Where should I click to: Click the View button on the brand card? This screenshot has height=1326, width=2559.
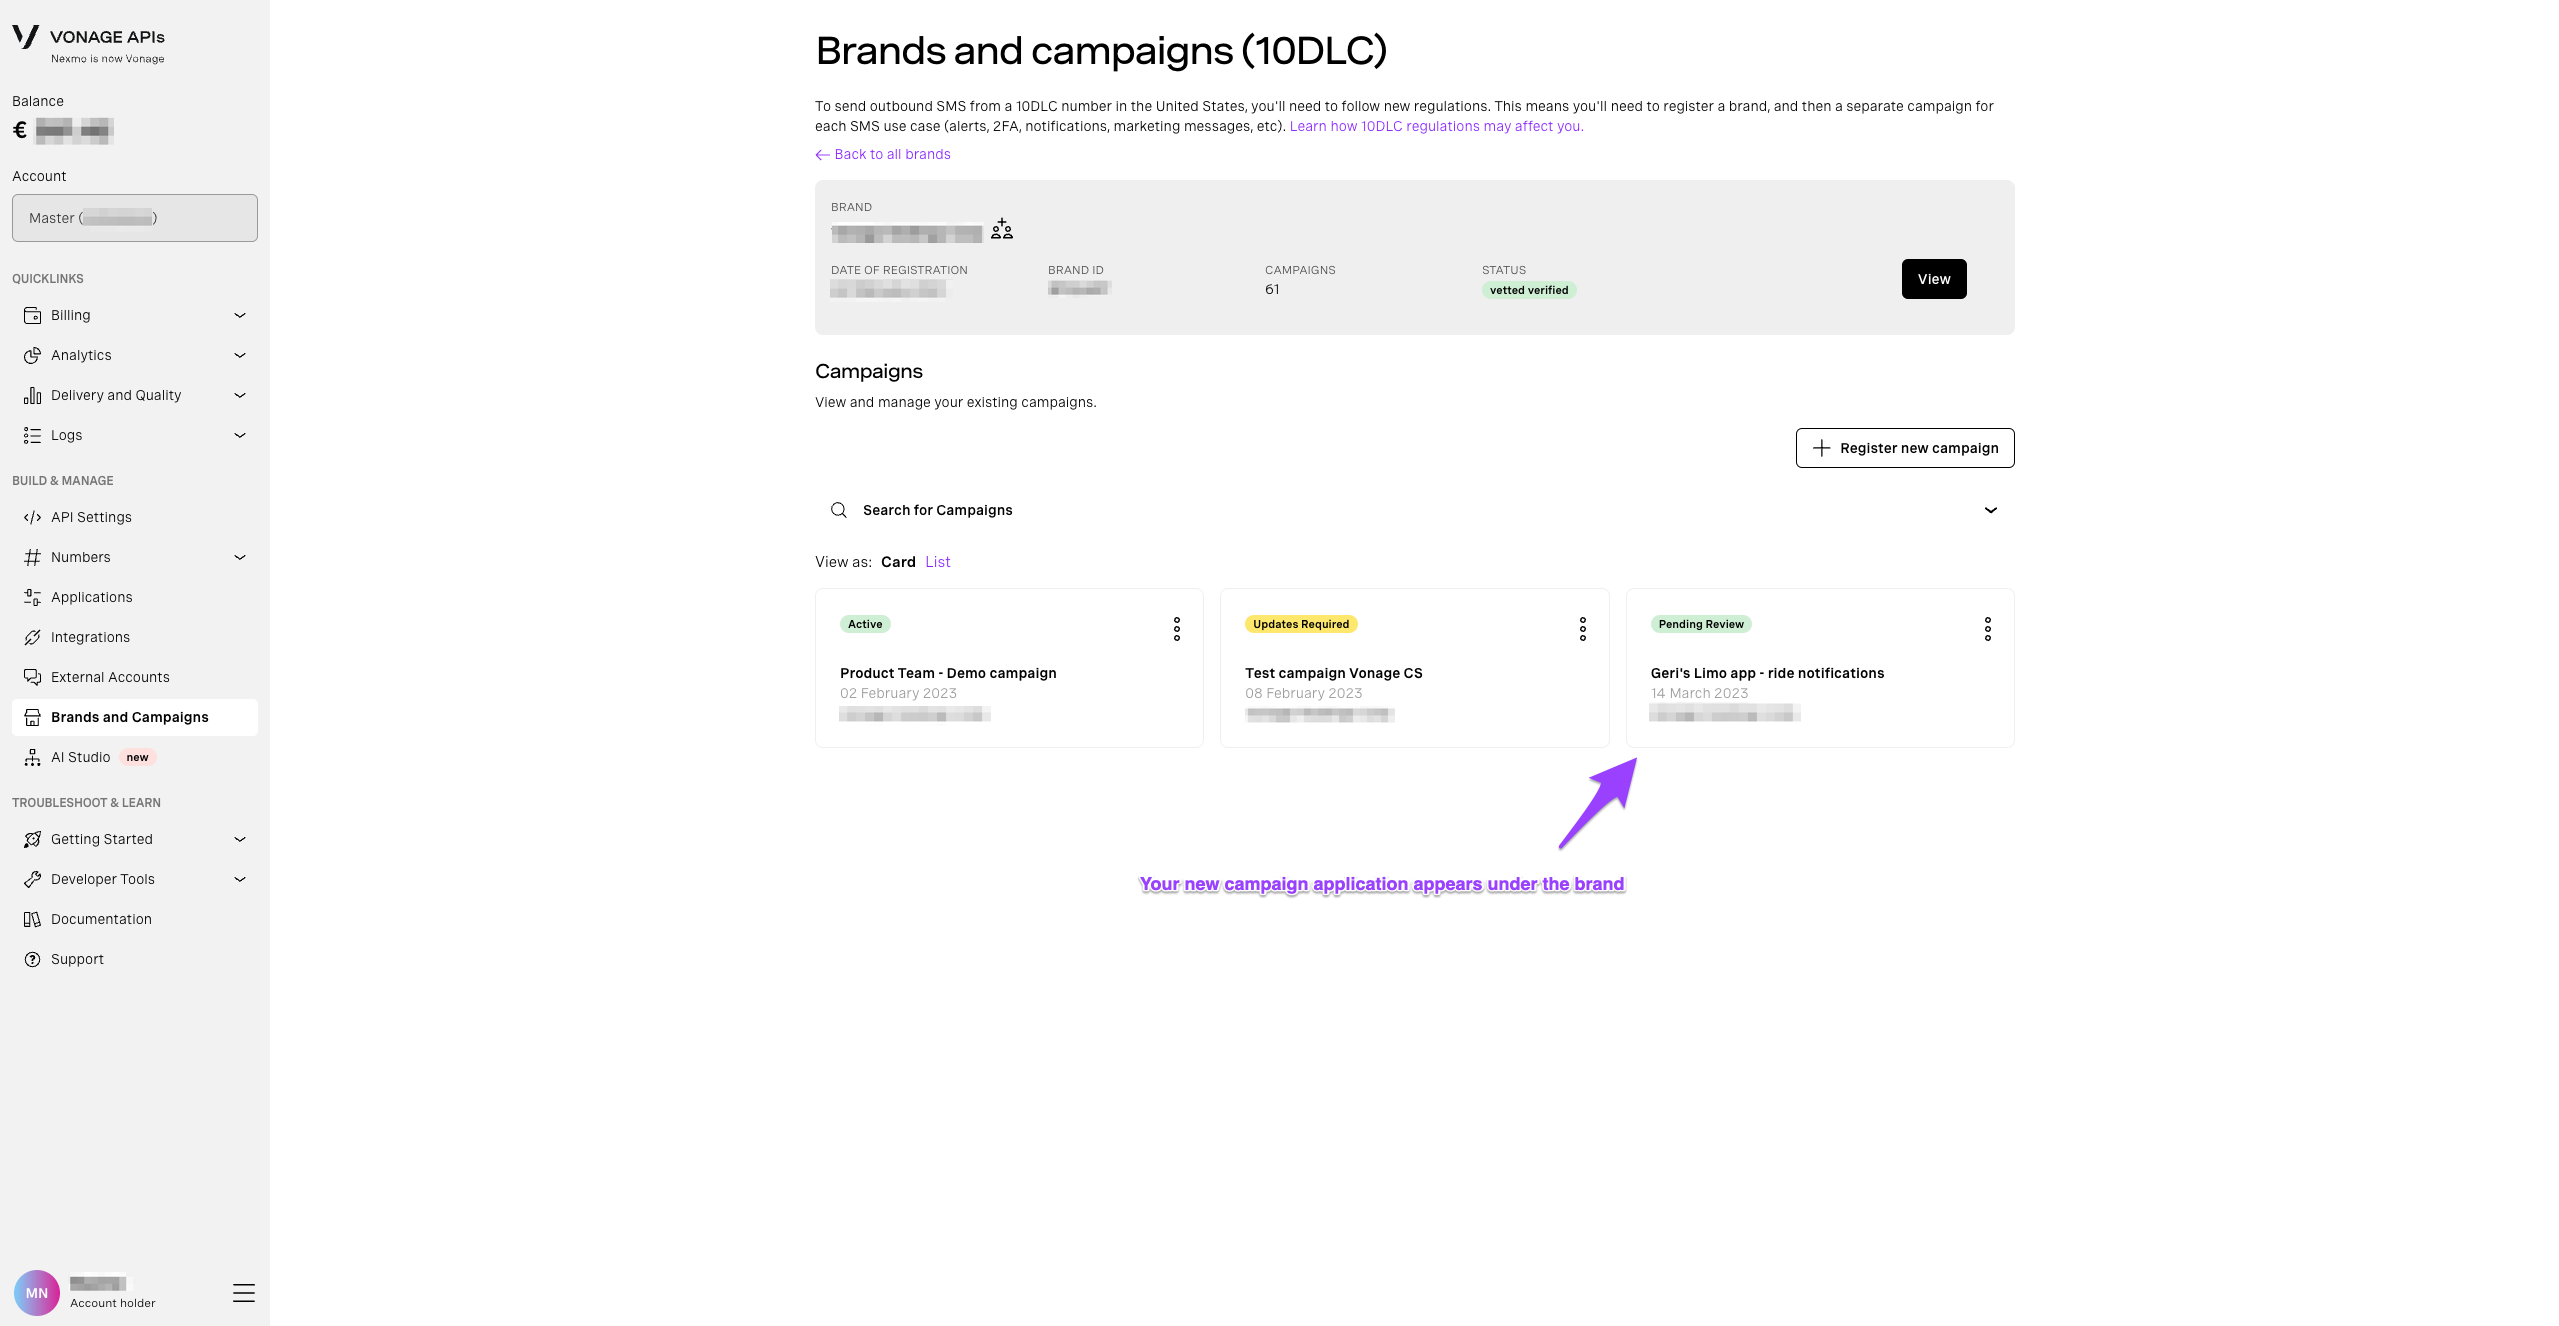coord(1932,279)
